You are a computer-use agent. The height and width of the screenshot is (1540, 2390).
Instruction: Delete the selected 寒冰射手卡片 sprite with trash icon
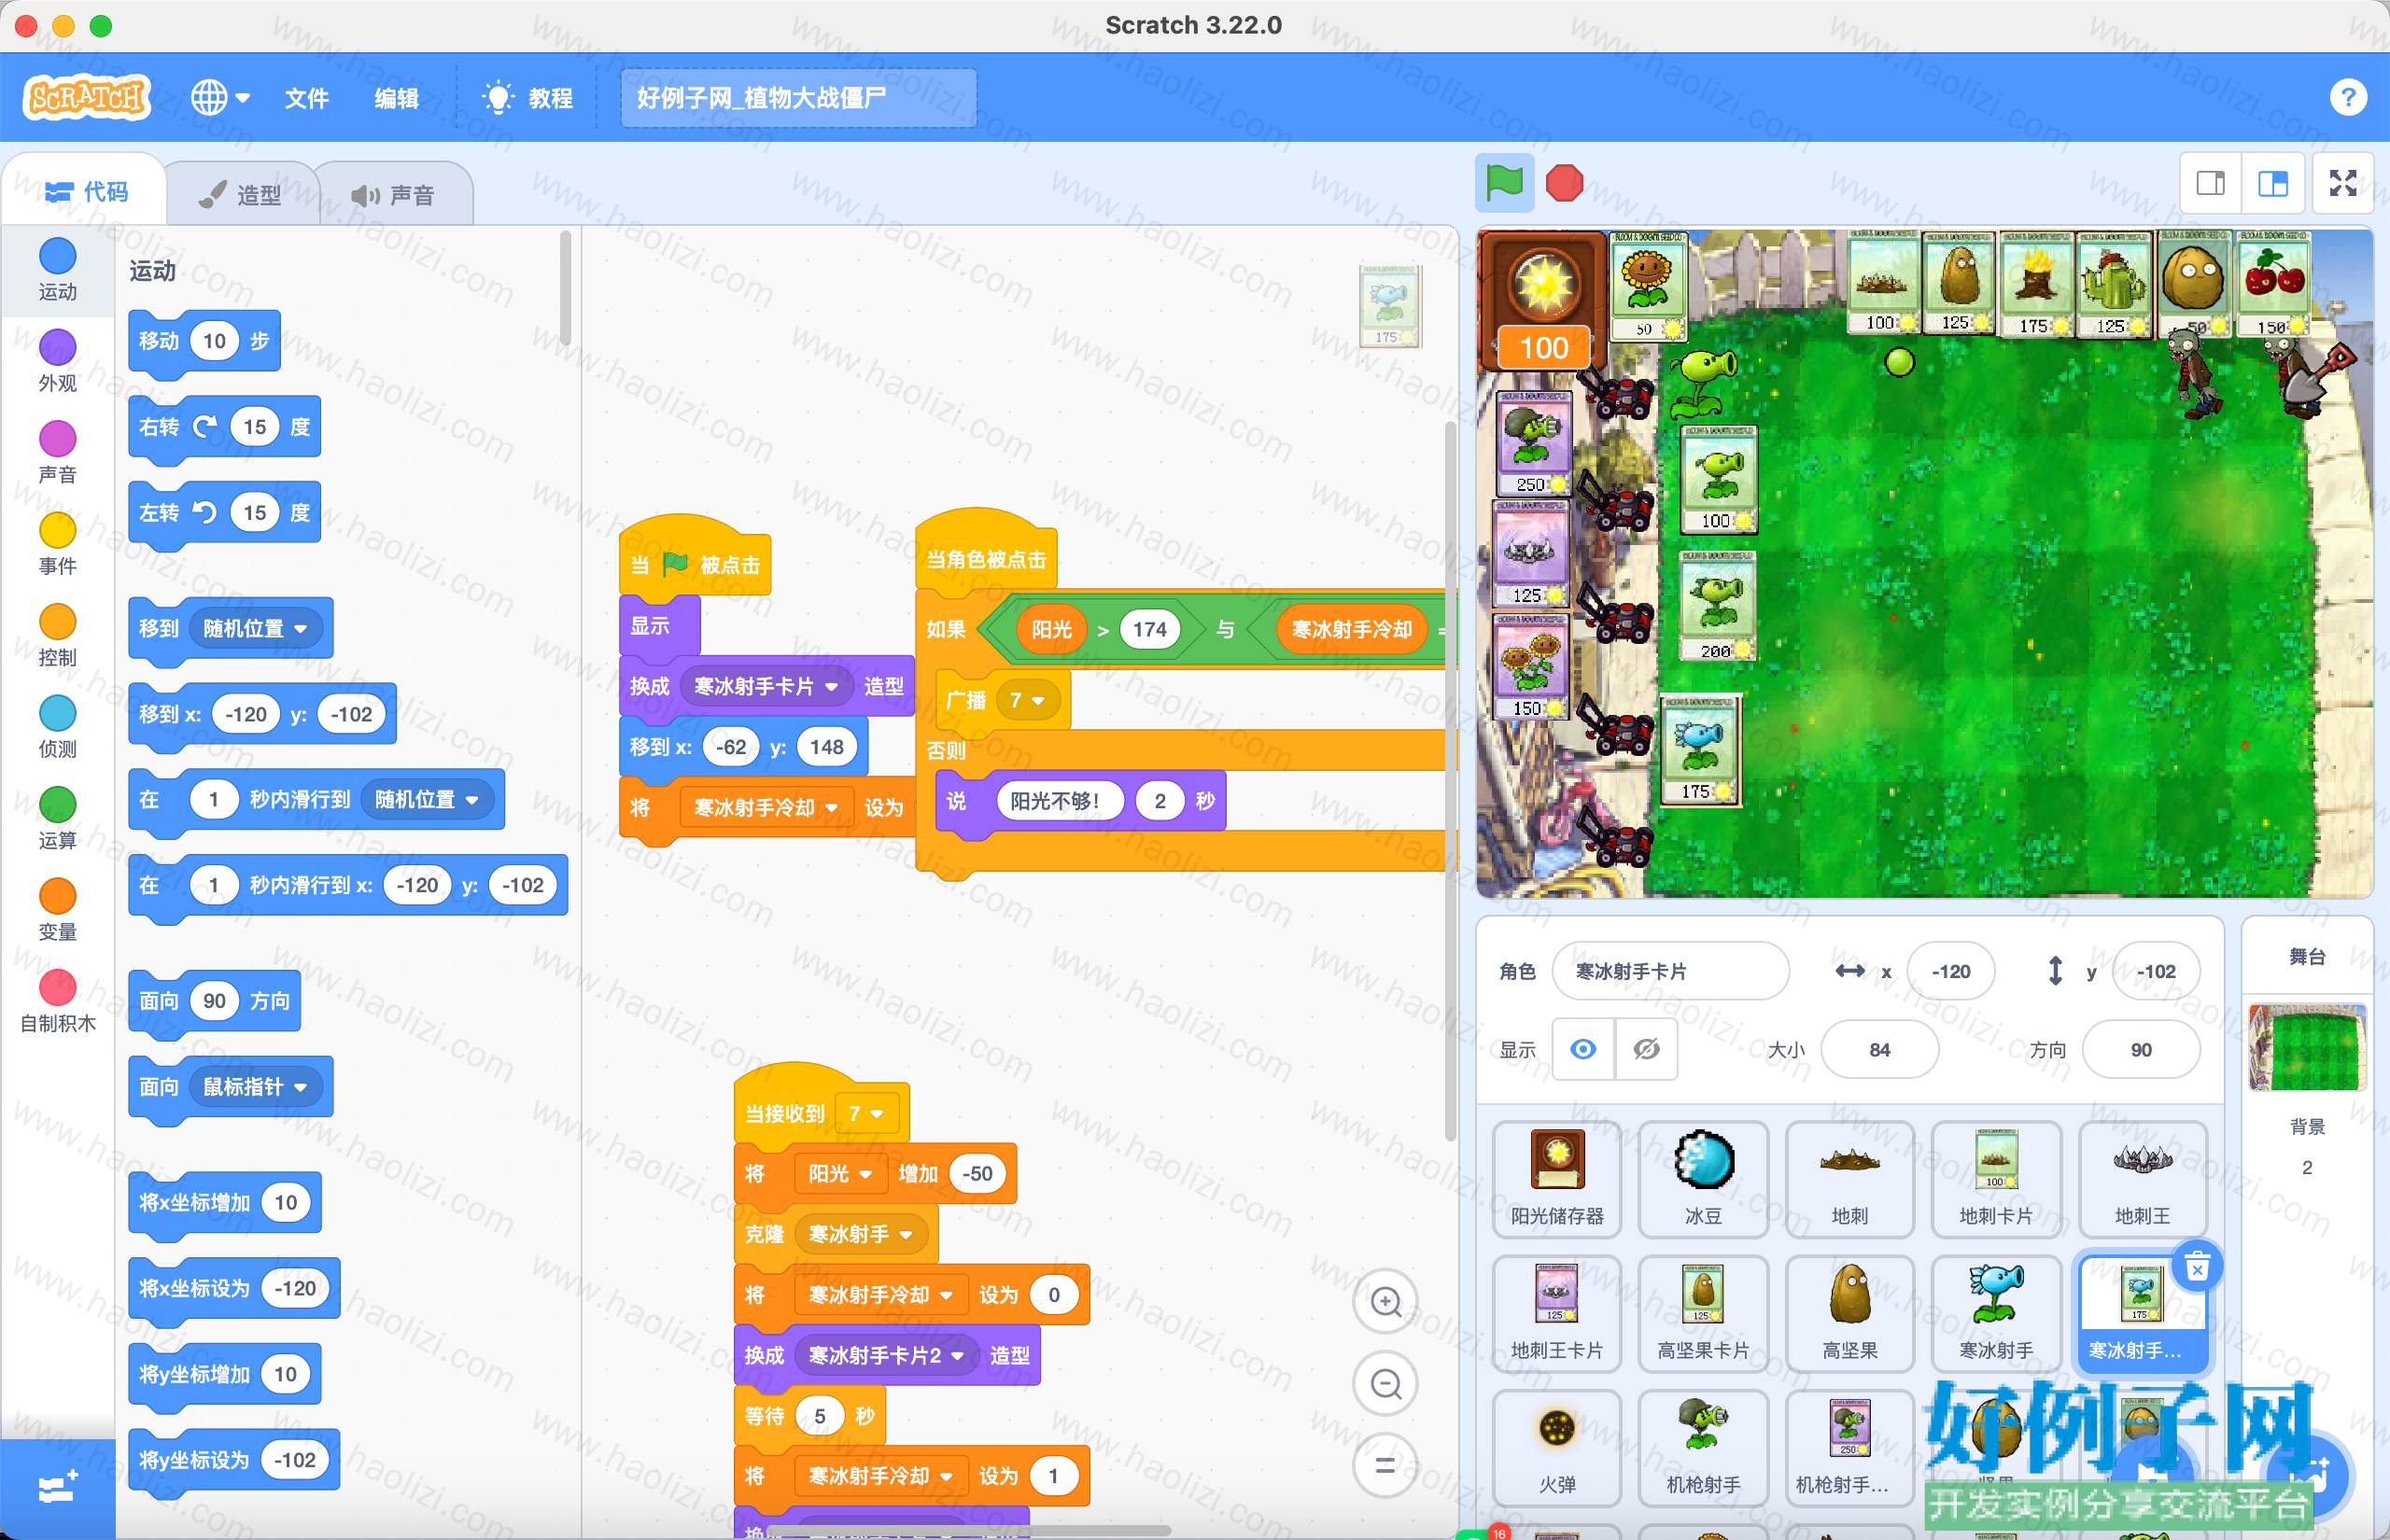pyautogui.click(x=2196, y=1268)
